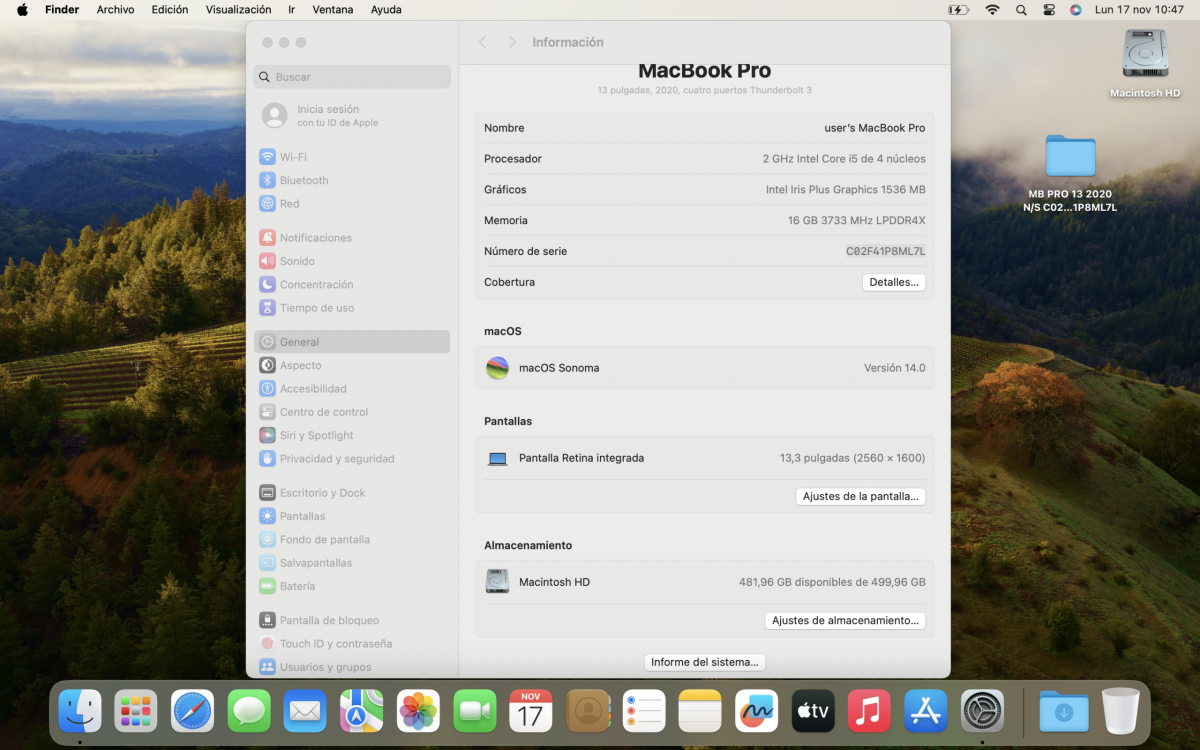Open Wi-Fi settings in the sidebar
Image resolution: width=1200 pixels, height=750 pixels.
[x=292, y=157]
